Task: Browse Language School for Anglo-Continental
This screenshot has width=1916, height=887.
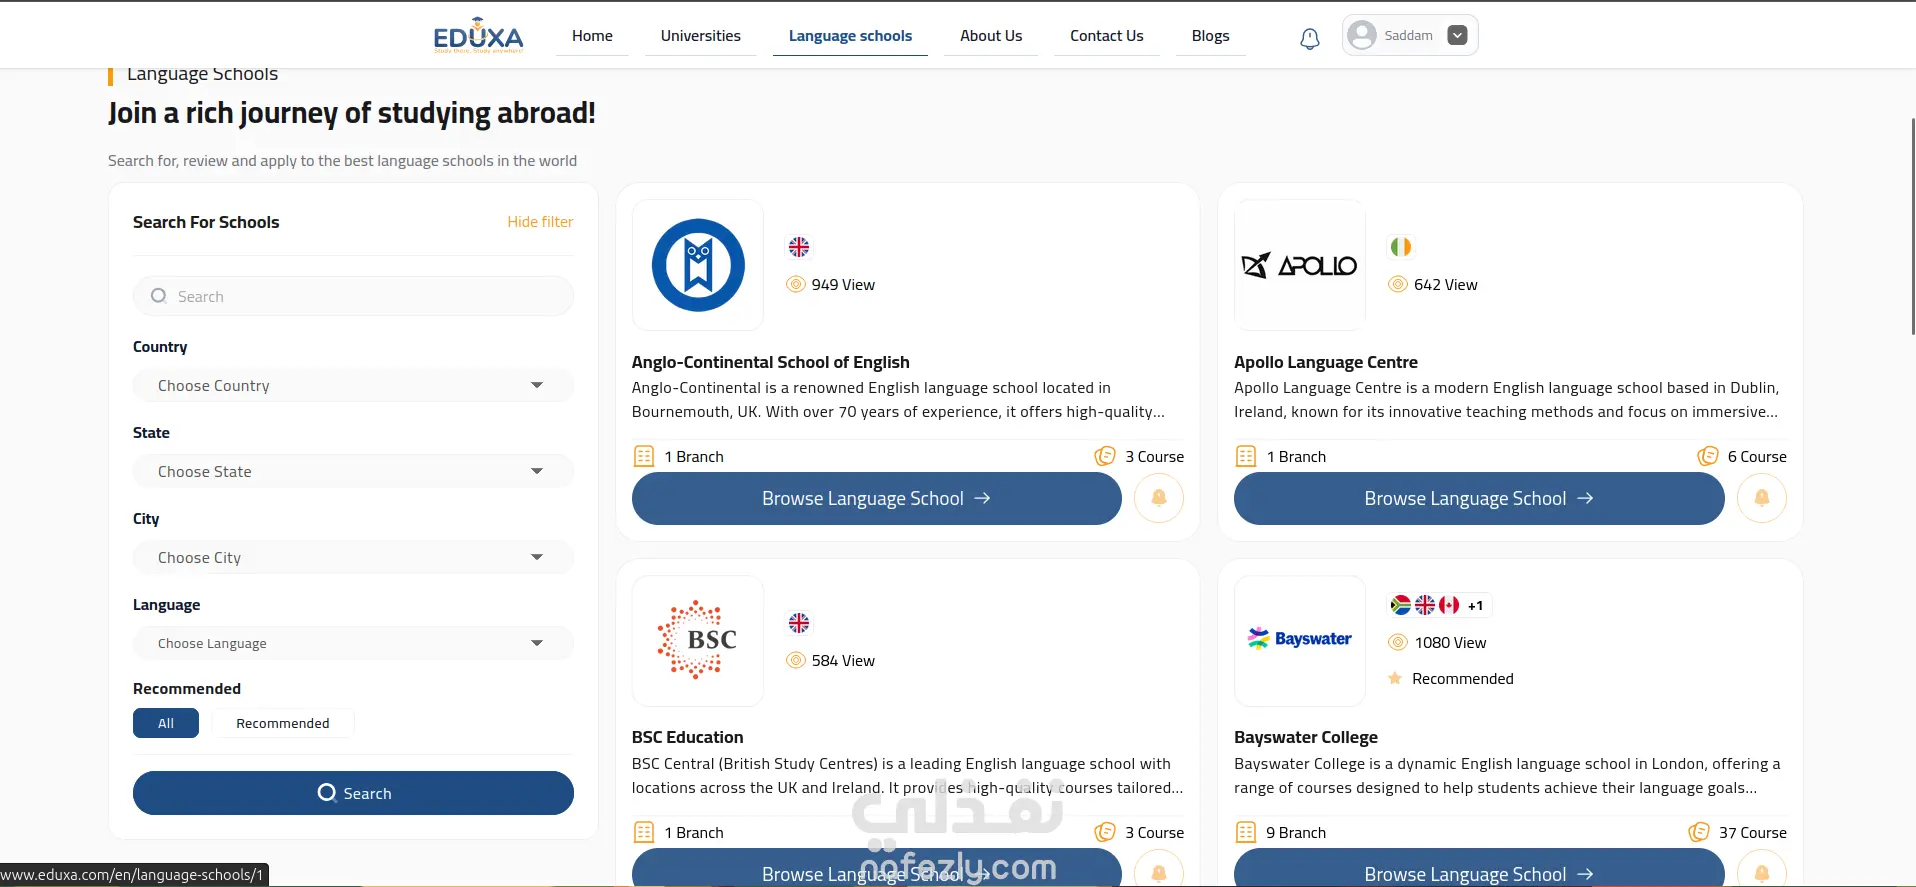Action: 876,498
